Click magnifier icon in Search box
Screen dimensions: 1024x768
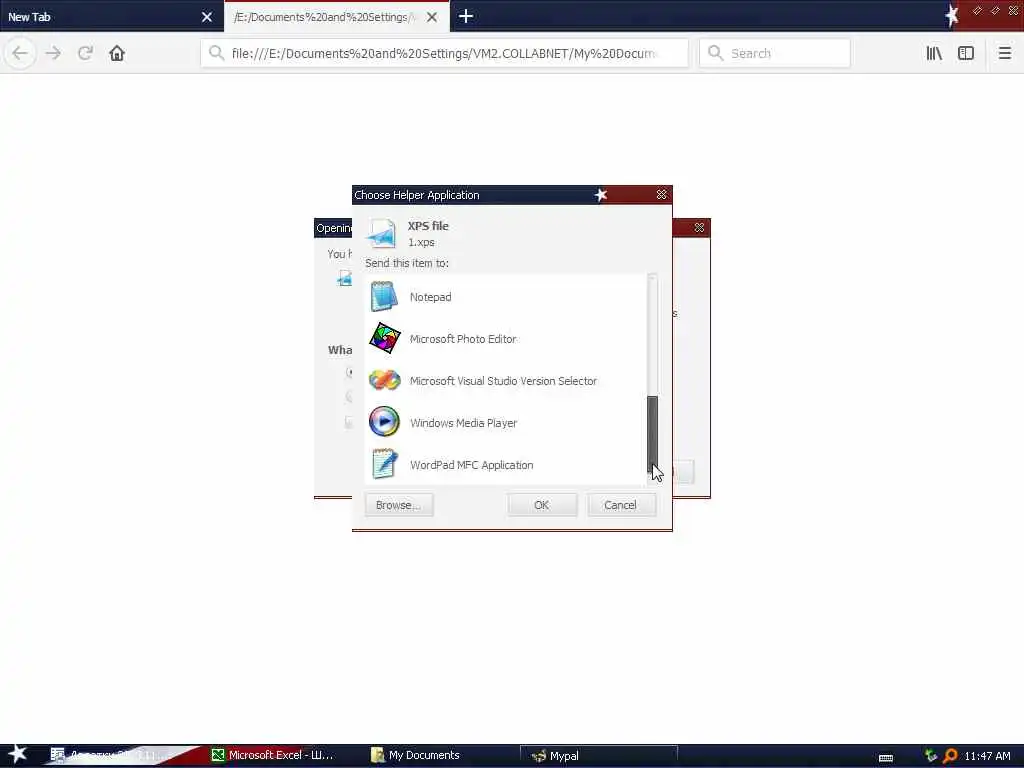tap(716, 53)
